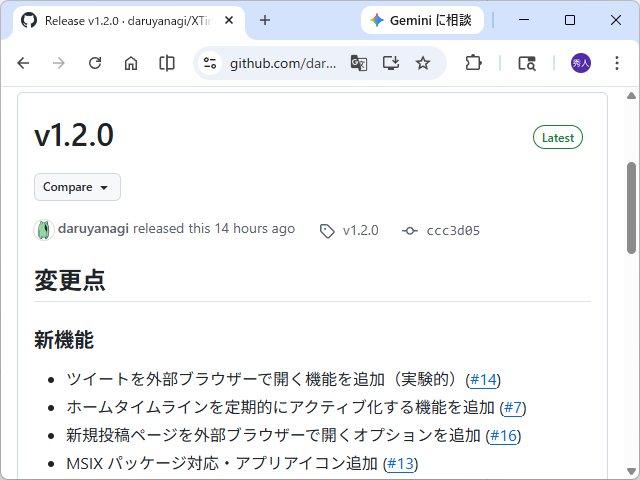Open the browser home page
Image resolution: width=640 pixels, height=480 pixels.
point(131,63)
